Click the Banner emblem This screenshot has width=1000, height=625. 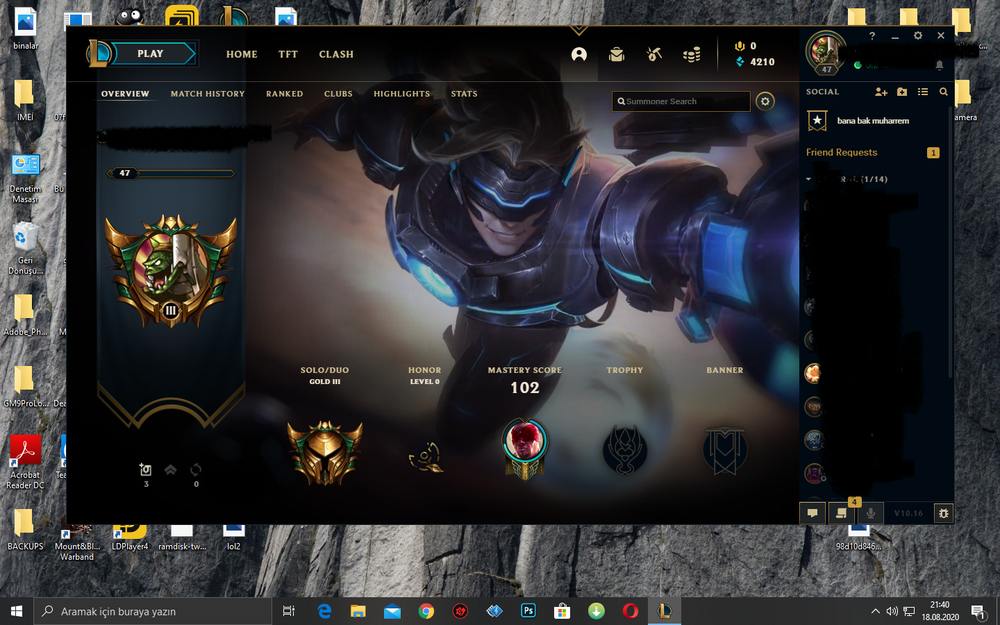(725, 450)
